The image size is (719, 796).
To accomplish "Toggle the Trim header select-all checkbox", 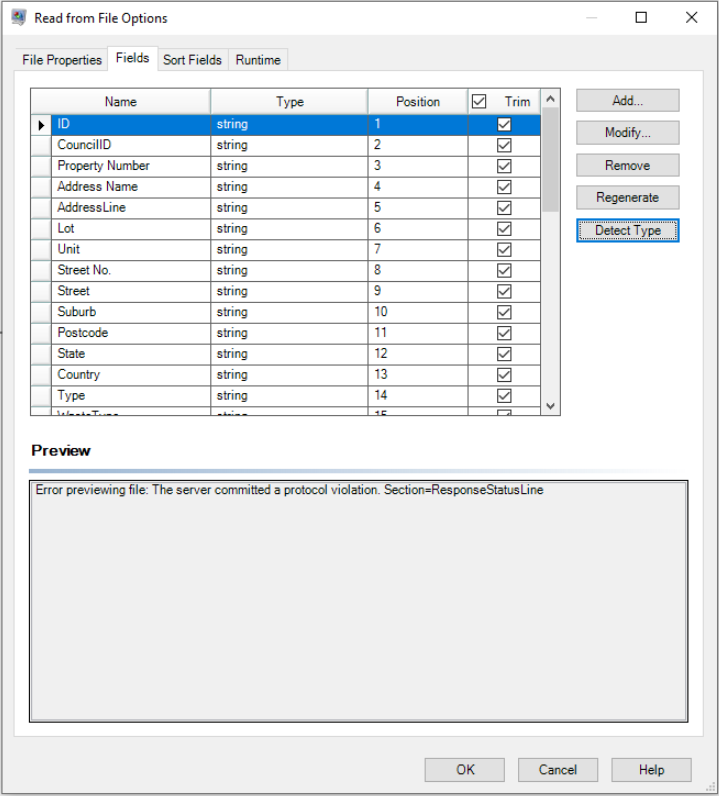I will point(479,101).
